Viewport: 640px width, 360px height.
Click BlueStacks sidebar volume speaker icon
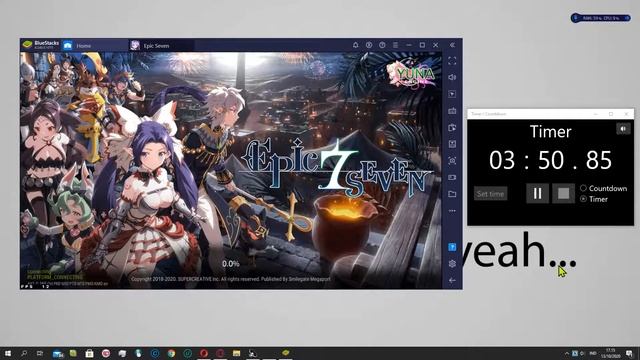pos(452,78)
